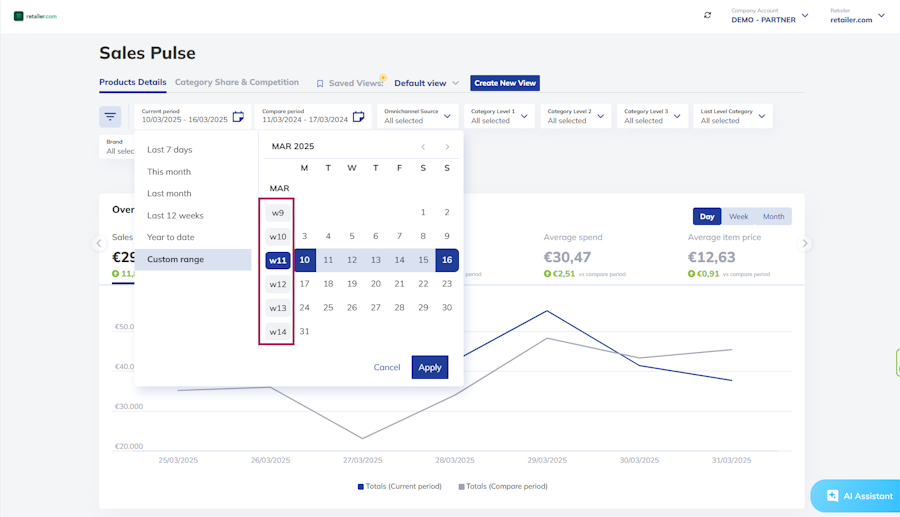The height and width of the screenshot is (517, 900).
Task: Switch chart granularity to Week
Action: 738,216
